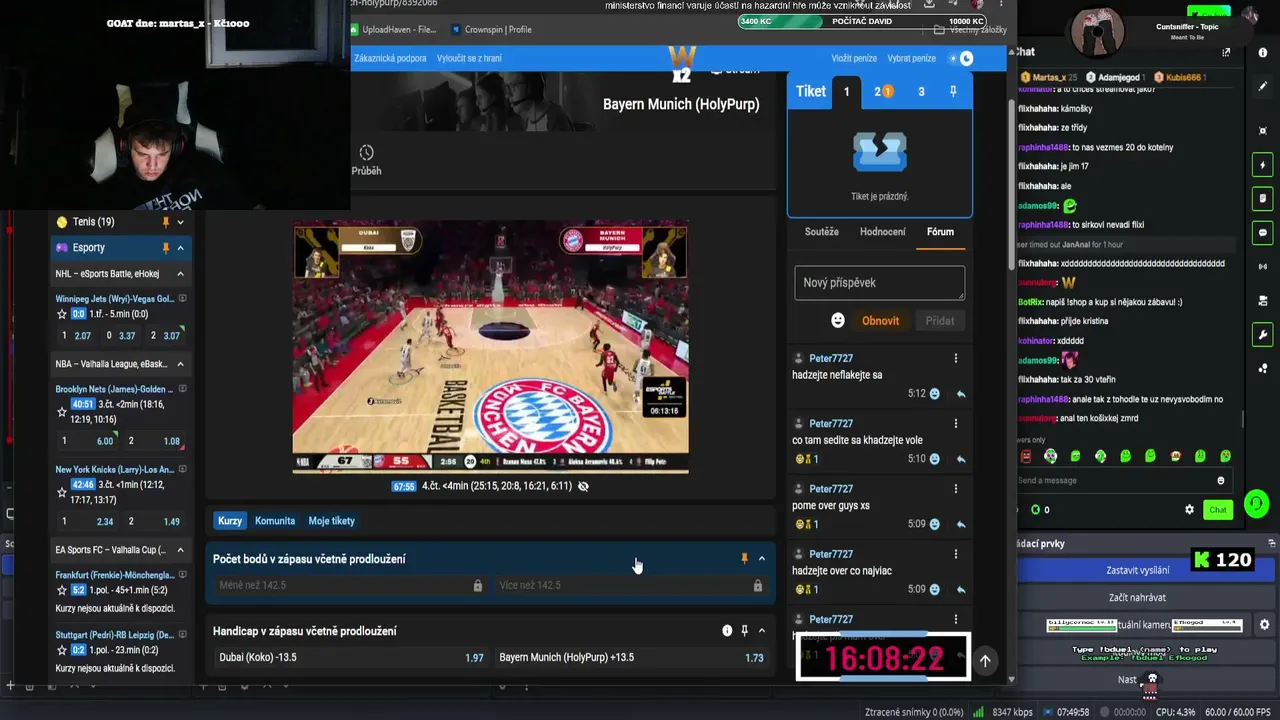Screen dimensions: 1280x720
Task: Pin the Tiket panel
Action: click(953, 91)
